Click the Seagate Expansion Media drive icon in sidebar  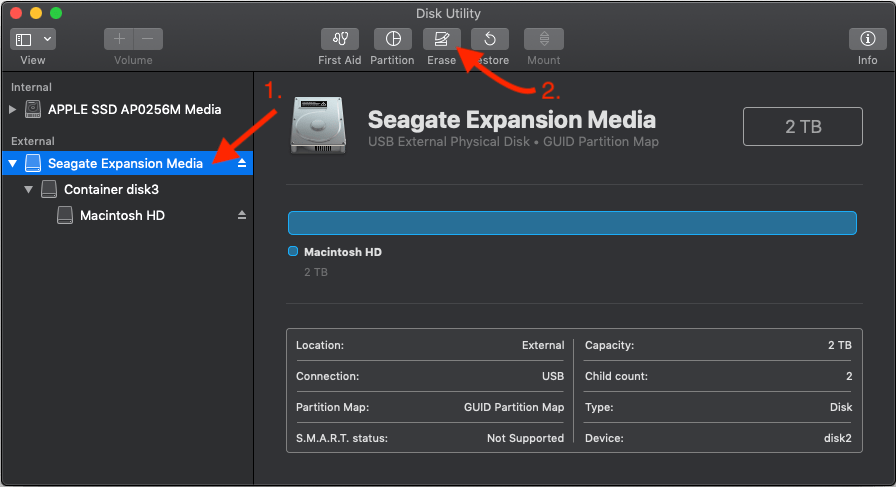[33, 163]
